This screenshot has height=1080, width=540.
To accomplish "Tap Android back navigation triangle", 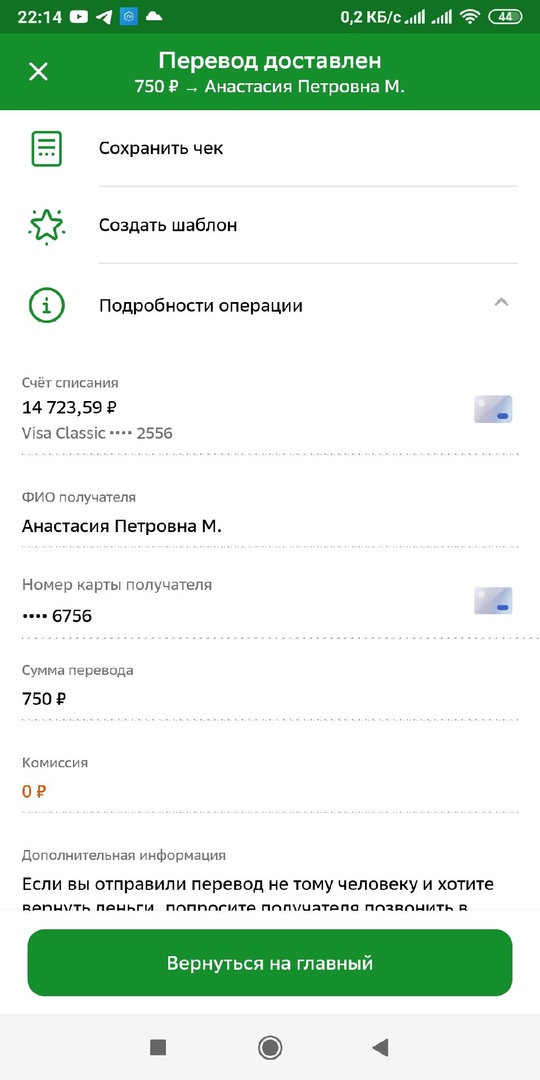I will point(380,1048).
